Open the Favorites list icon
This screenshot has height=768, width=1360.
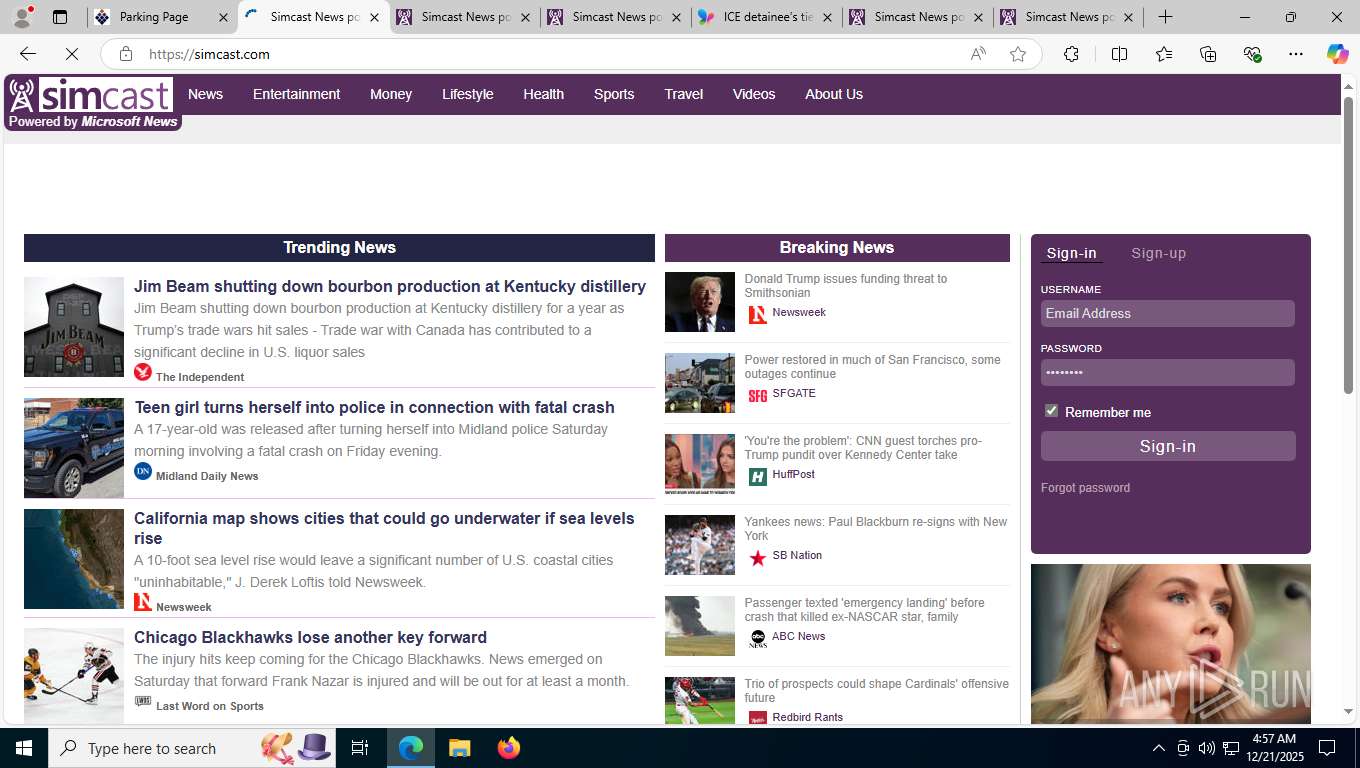click(1164, 54)
